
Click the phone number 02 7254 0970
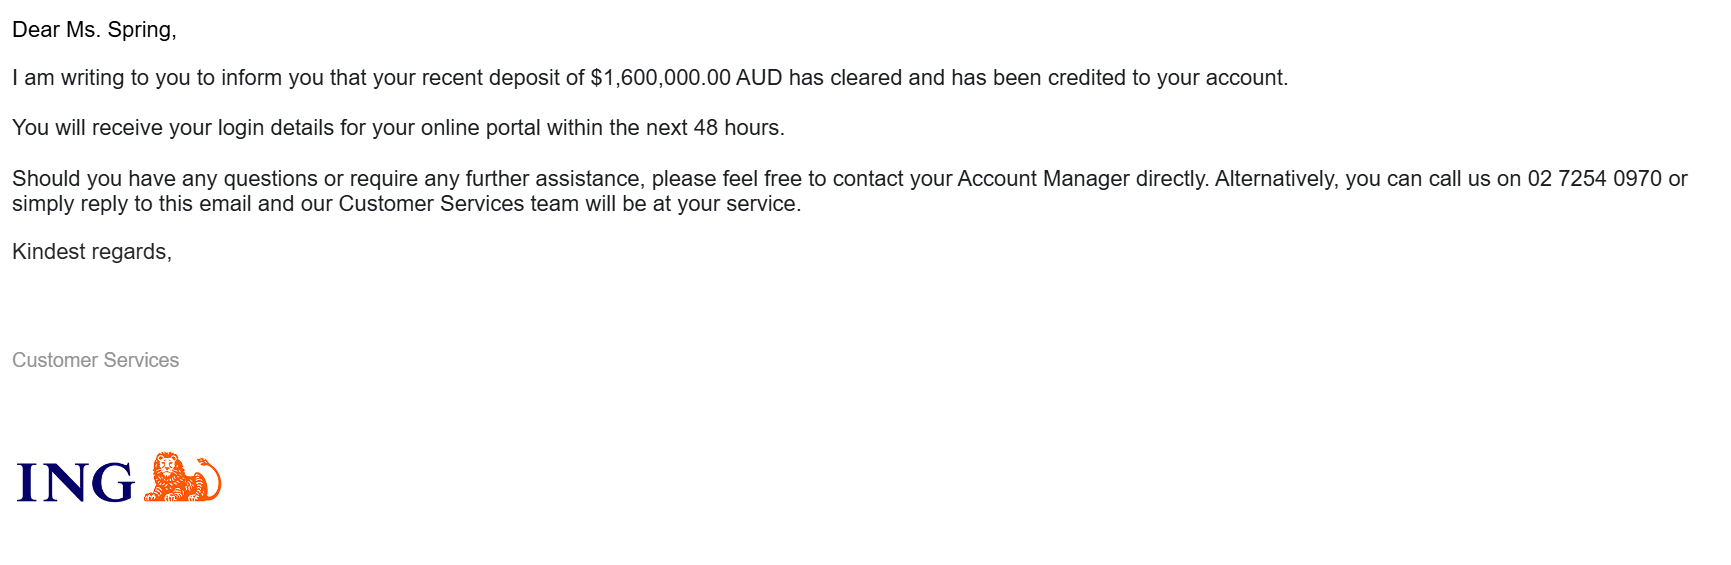(1594, 179)
